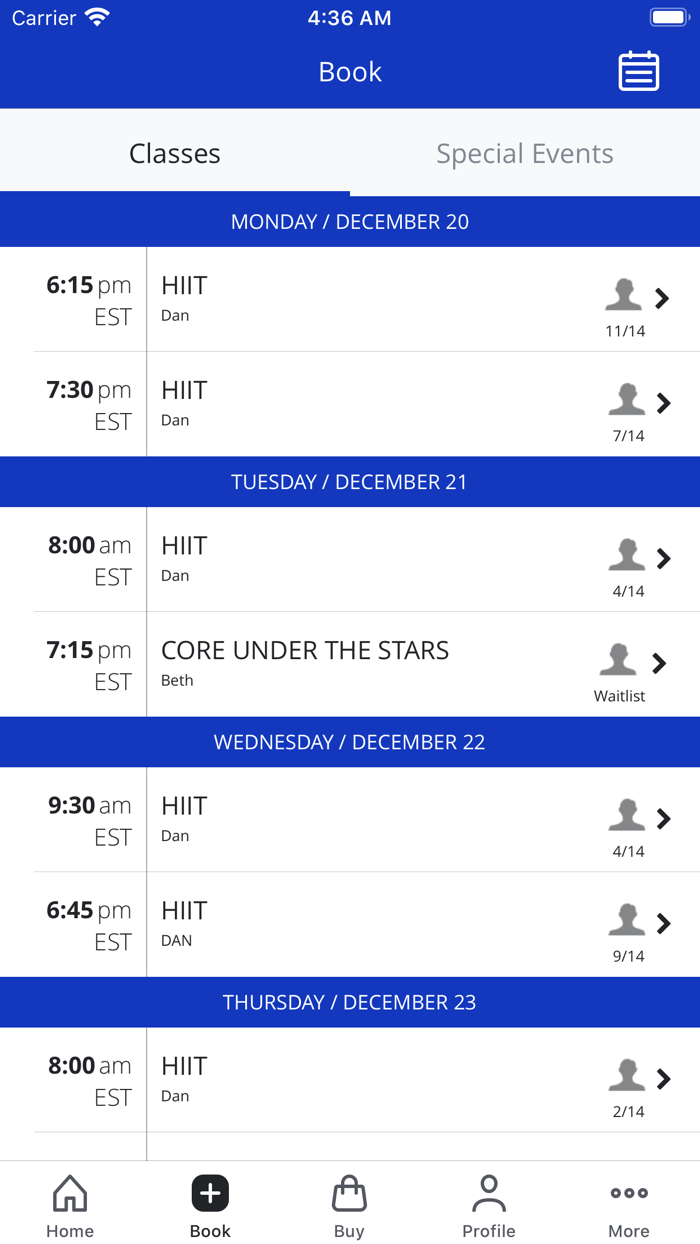Tap the Tuesday / December 21 header
The width and height of the screenshot is (700, 1244).
pos(349,482)
